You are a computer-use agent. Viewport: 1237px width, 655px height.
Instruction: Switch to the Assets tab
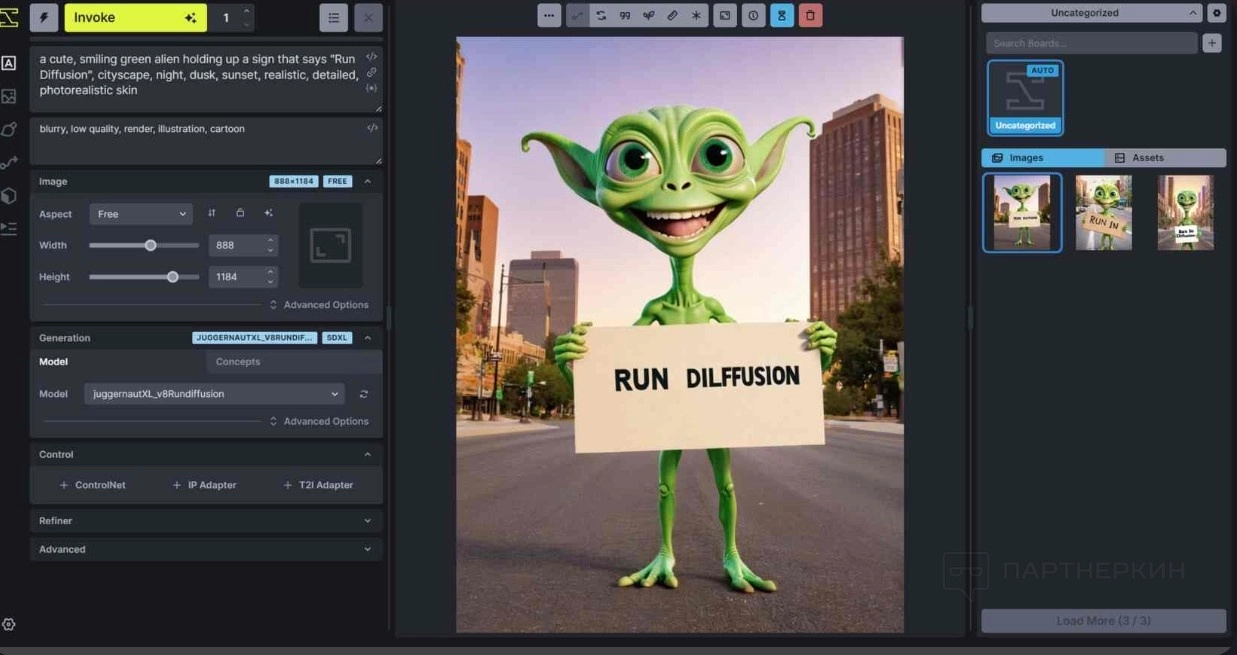point(1165,158)
